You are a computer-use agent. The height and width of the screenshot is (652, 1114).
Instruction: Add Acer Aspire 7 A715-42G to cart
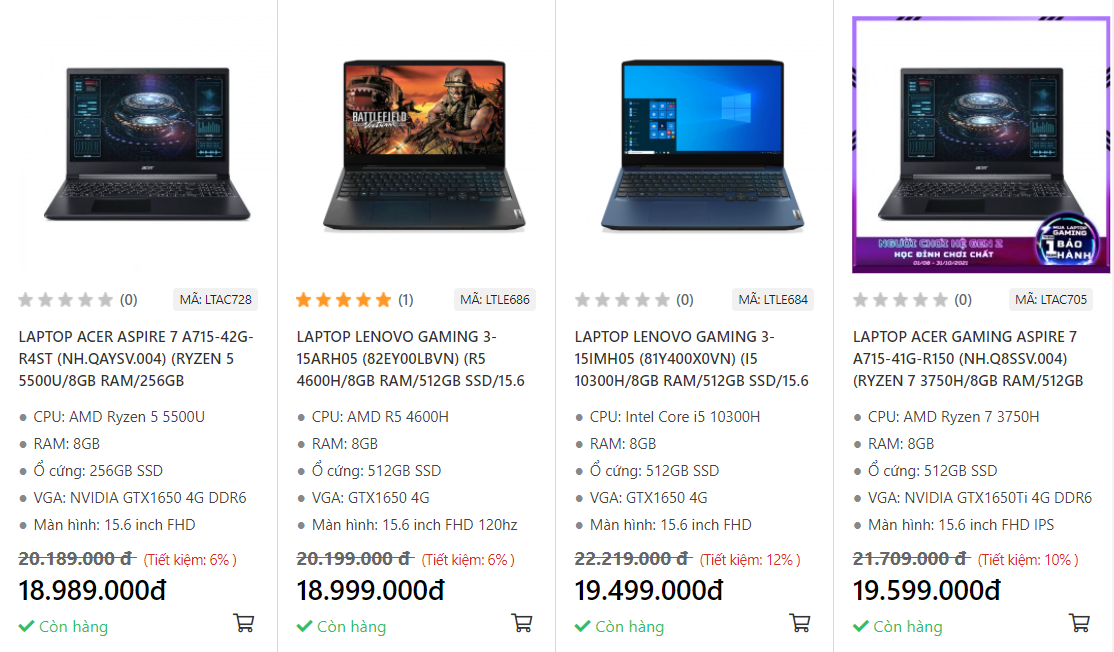point(243,623)
